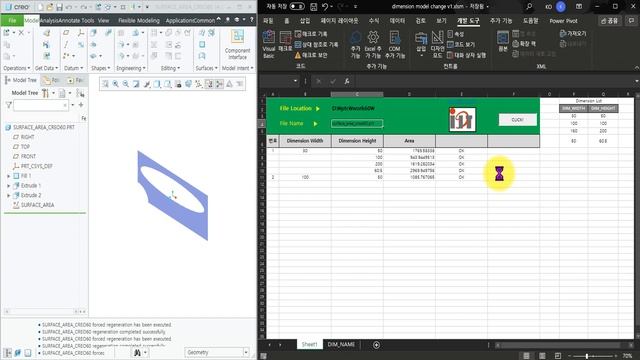Open Excel Power Pivot tab
640x360 pixels.
563,21
